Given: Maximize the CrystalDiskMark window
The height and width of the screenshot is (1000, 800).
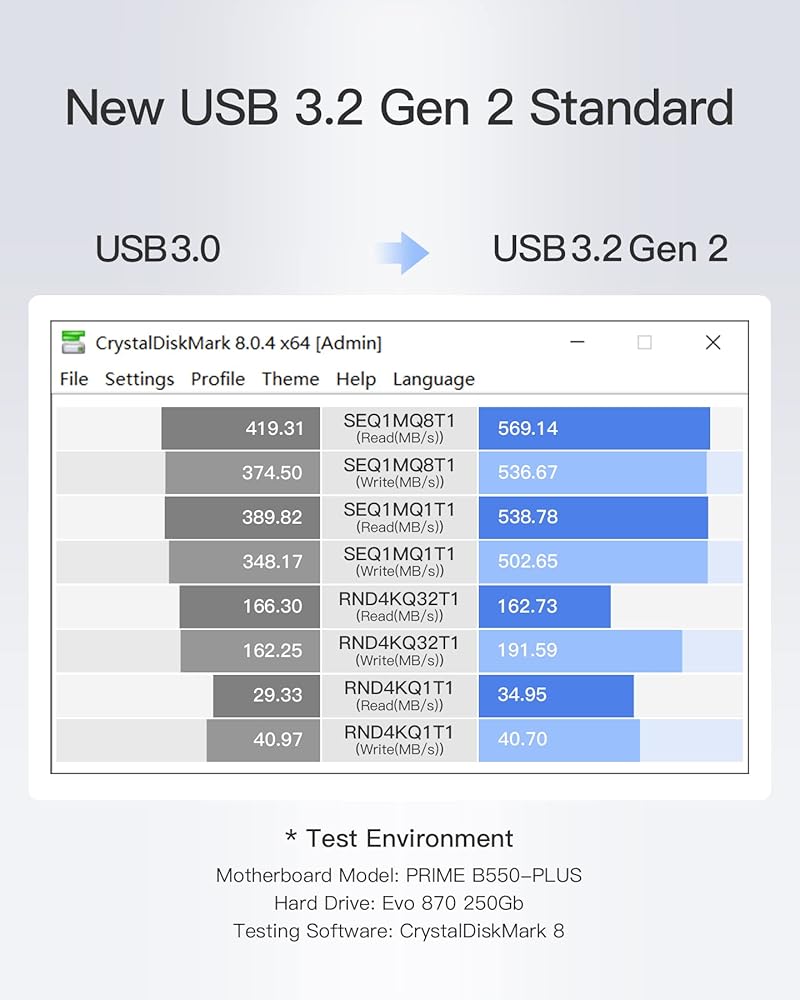Looking at the screenshot, I should pos(644,342).
